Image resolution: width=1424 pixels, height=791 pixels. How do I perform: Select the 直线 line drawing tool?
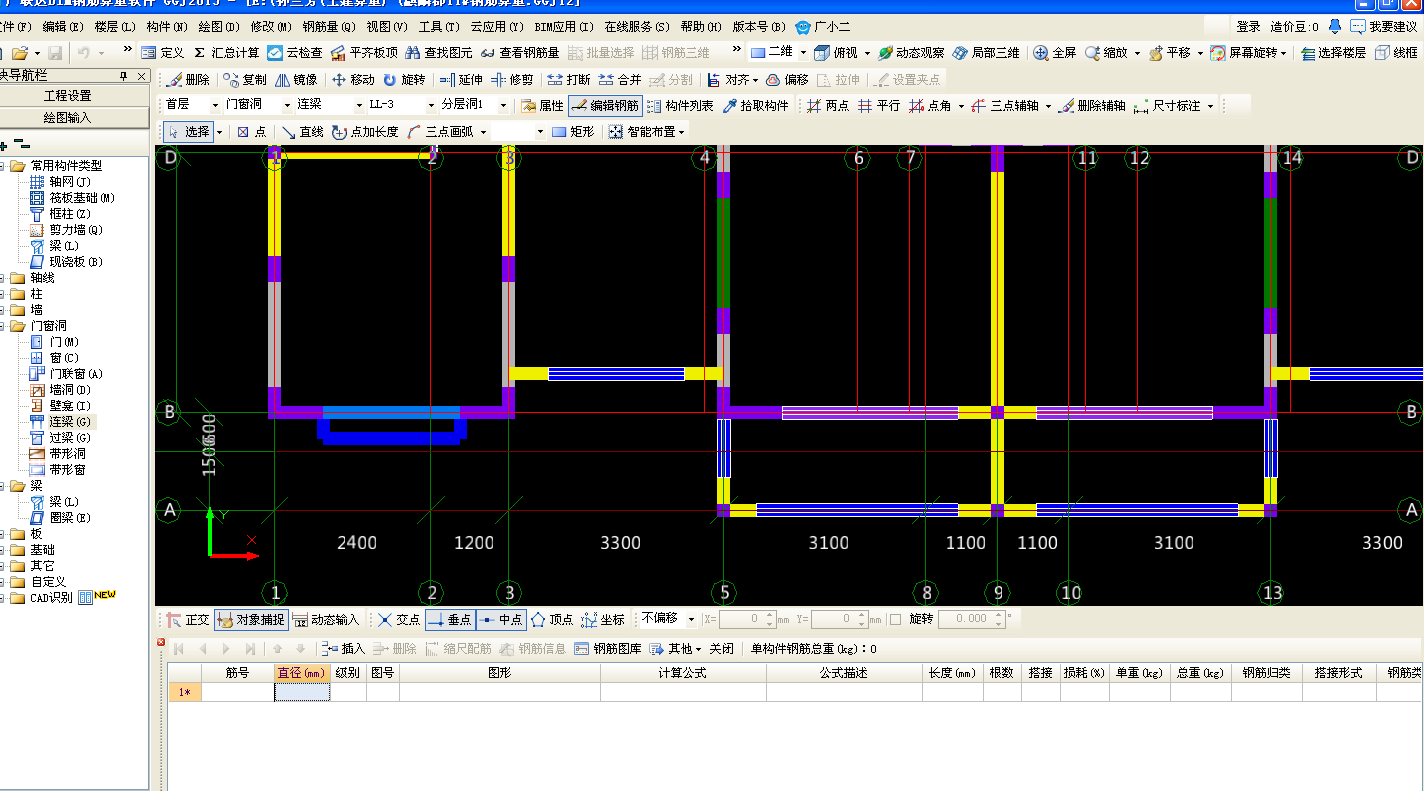coord(302,131)
